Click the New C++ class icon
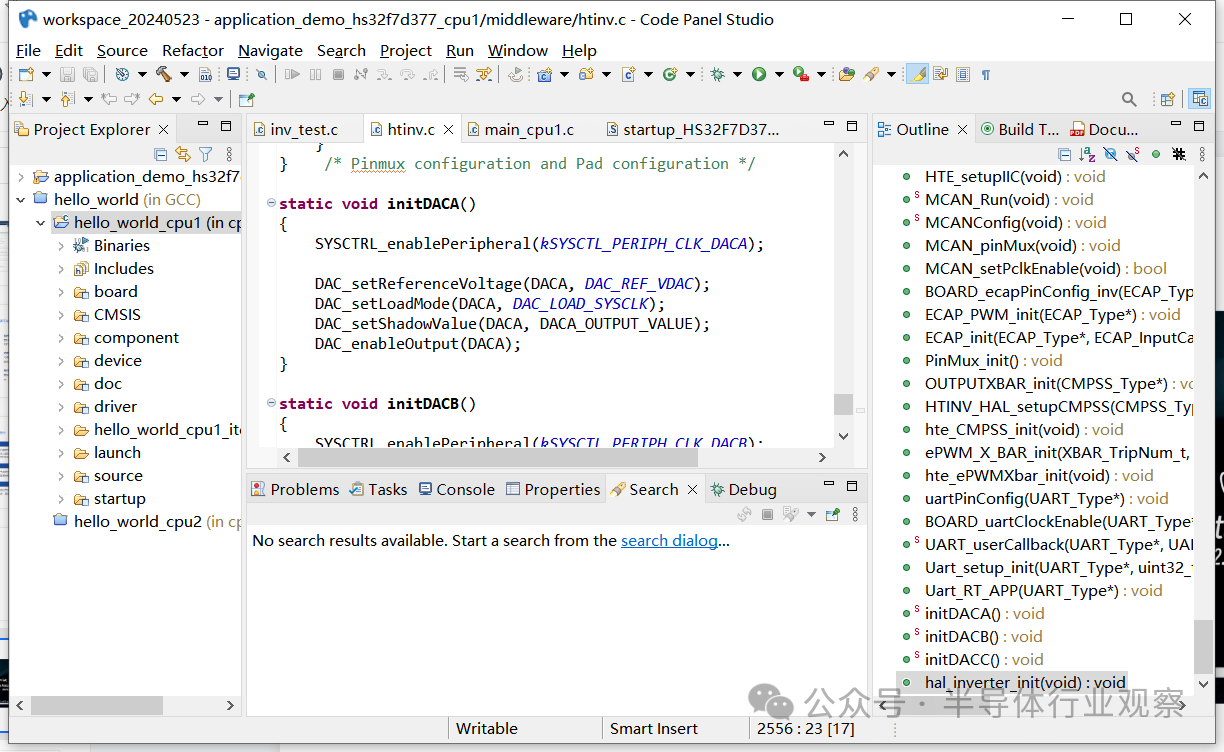Viewport: 1224px width, 752px height. [670, 74]
